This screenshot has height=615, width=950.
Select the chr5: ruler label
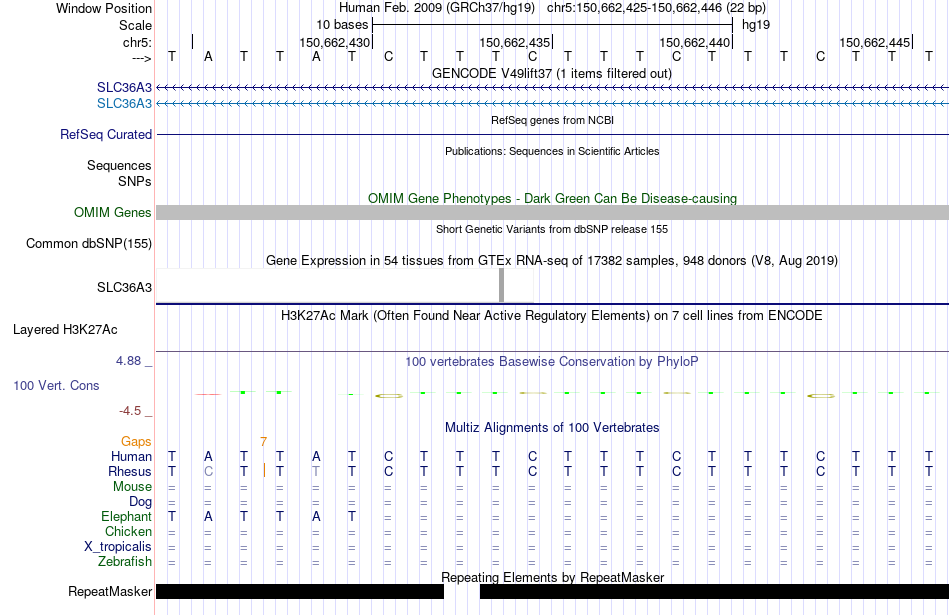pyautogui.click(x=137, y=42)
